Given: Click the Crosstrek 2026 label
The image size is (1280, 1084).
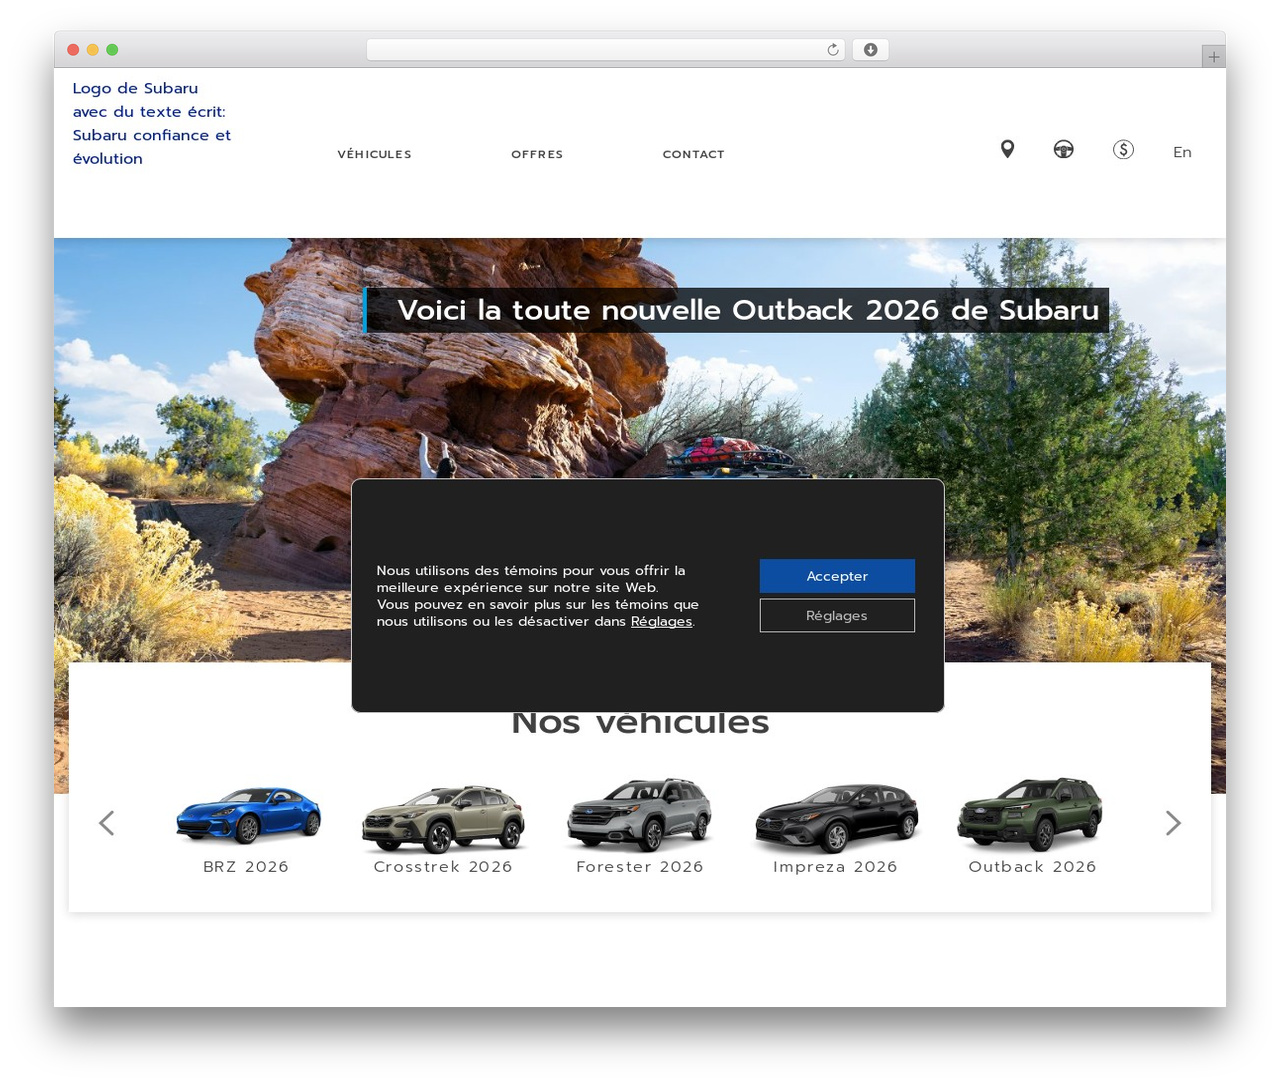Looking at the screenshot, I should point(443,867).
